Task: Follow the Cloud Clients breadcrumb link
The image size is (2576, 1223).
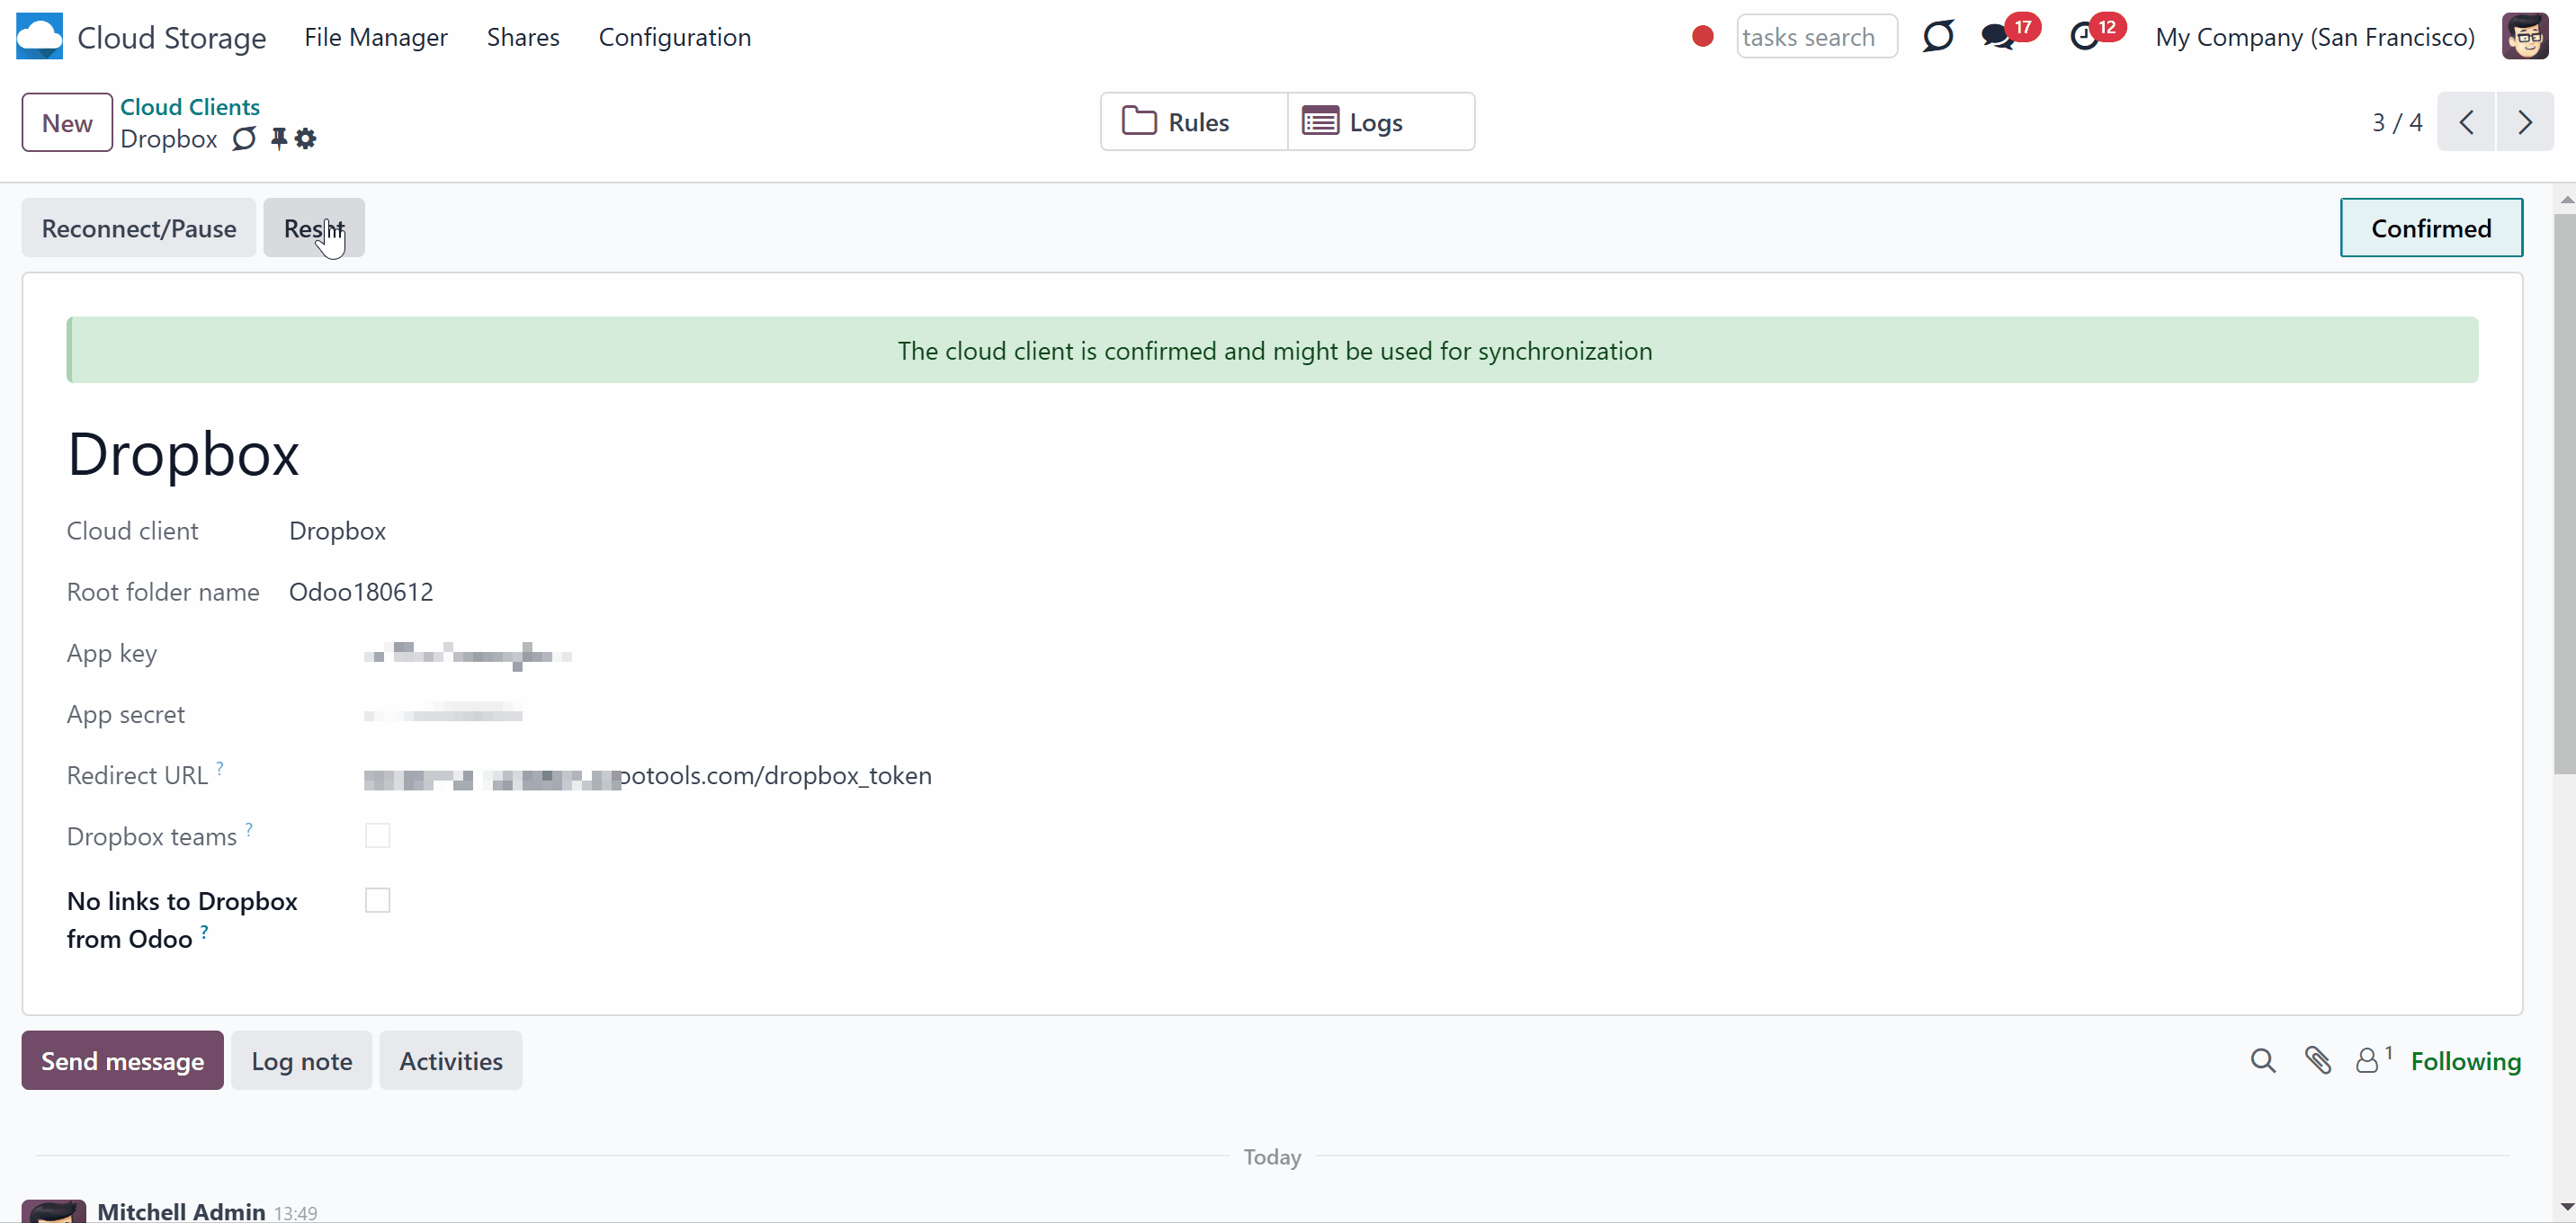Action: [x=190, y=107]
